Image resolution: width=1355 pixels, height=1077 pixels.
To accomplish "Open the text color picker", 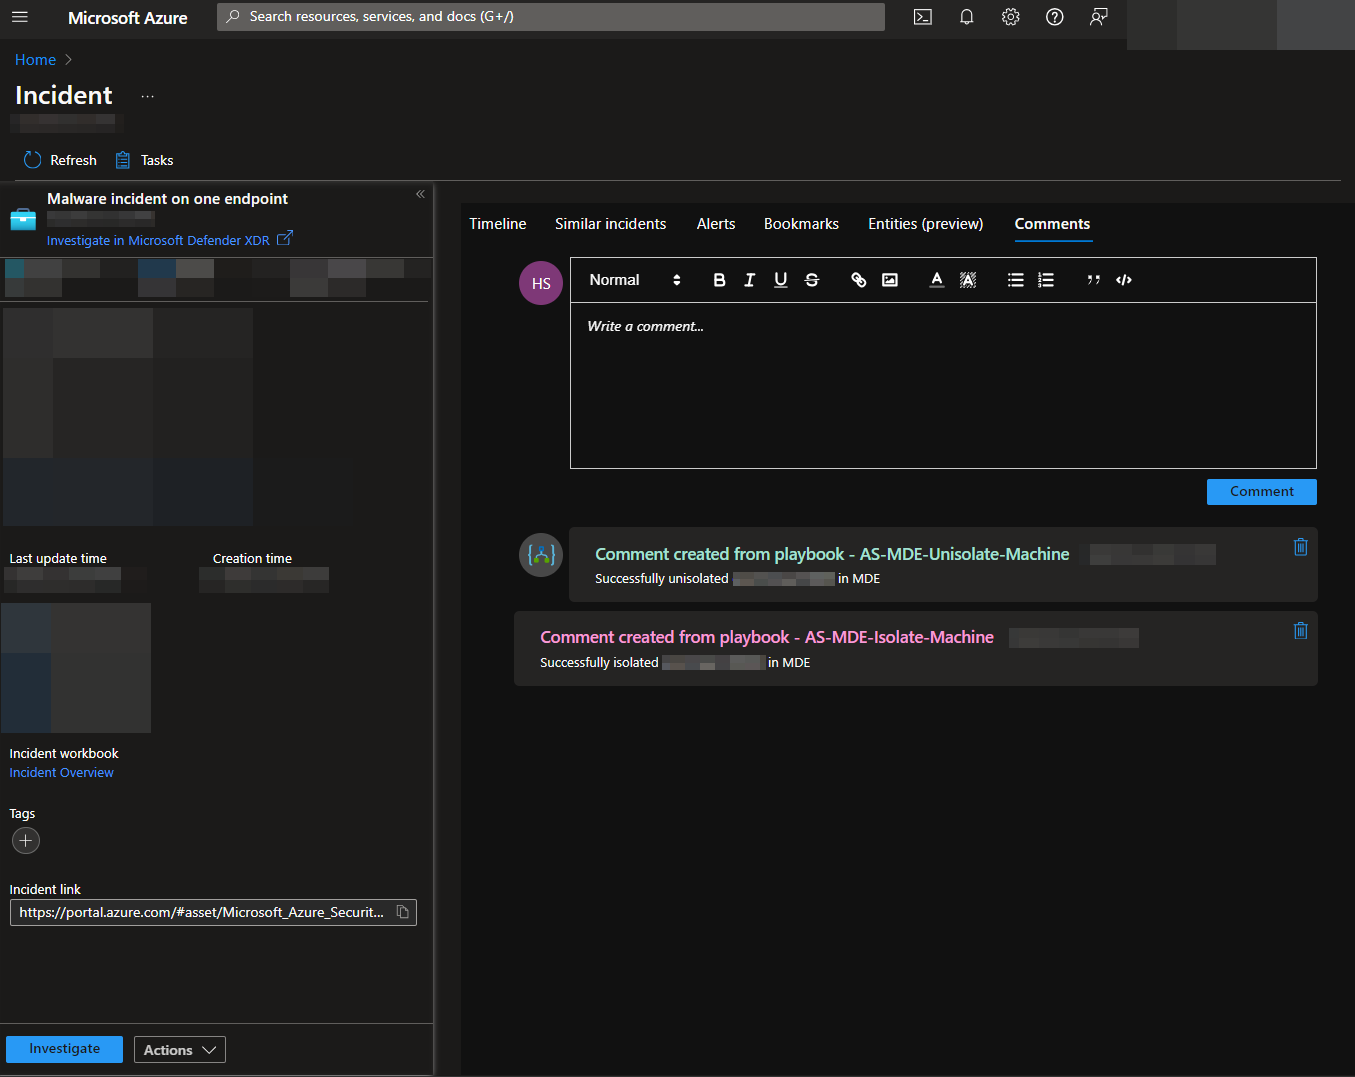I will pyautogui.click(x=937, y=280).
